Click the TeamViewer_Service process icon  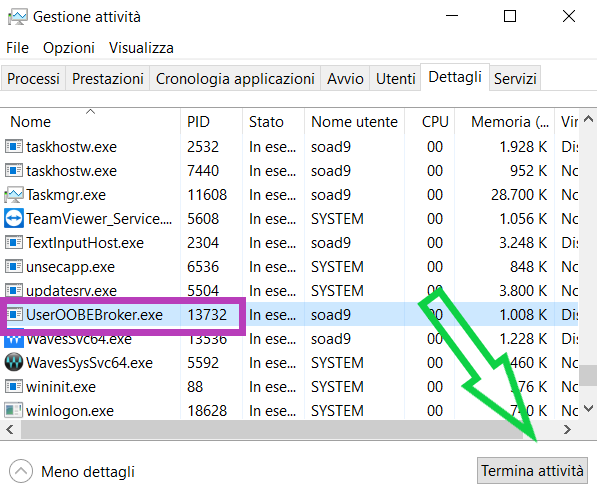tap(14, 219)
